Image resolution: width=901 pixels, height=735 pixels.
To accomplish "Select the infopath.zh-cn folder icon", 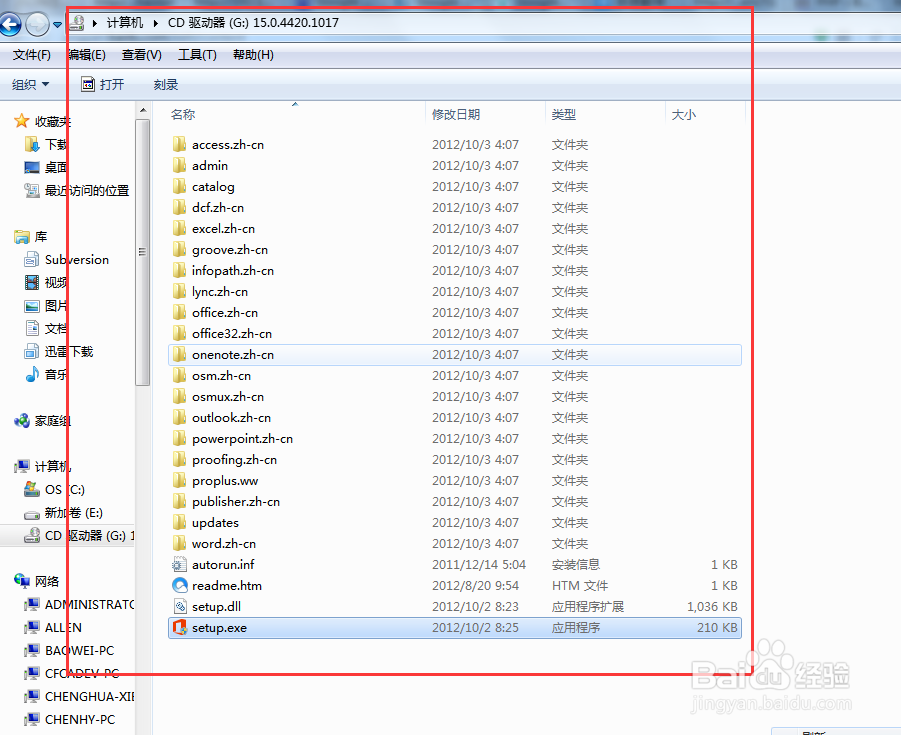I will pyautogui.click(x=179, y=271).
